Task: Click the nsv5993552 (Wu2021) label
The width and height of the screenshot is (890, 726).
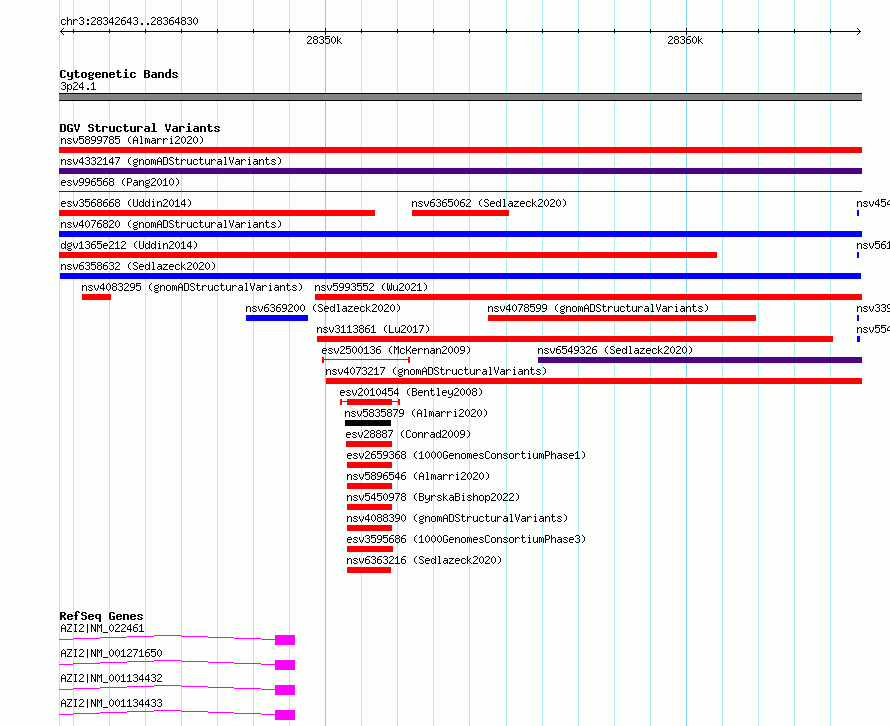Action: point(371,287)
